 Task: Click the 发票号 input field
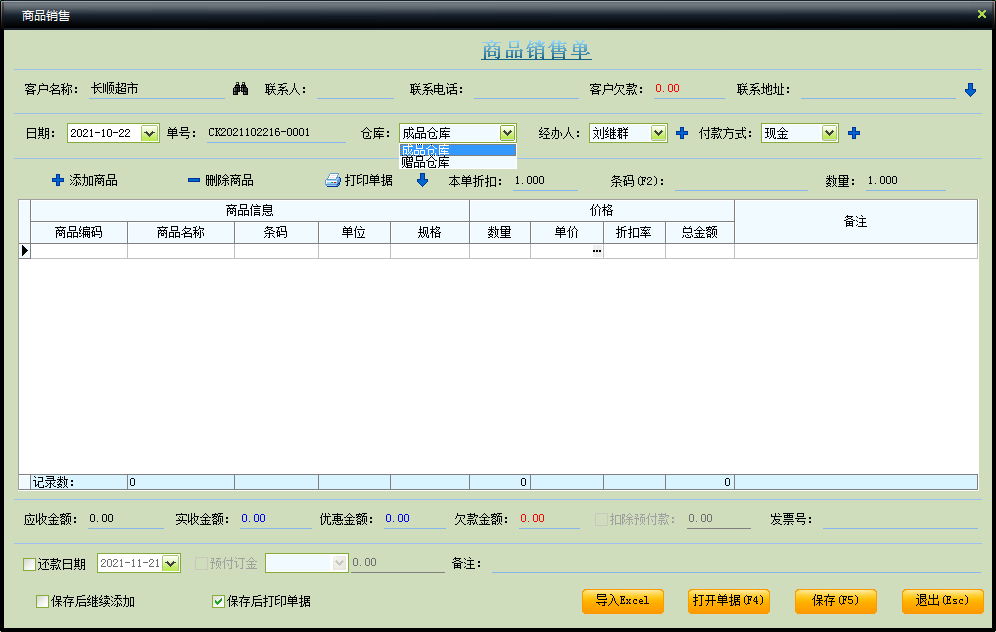coord(900,520)
